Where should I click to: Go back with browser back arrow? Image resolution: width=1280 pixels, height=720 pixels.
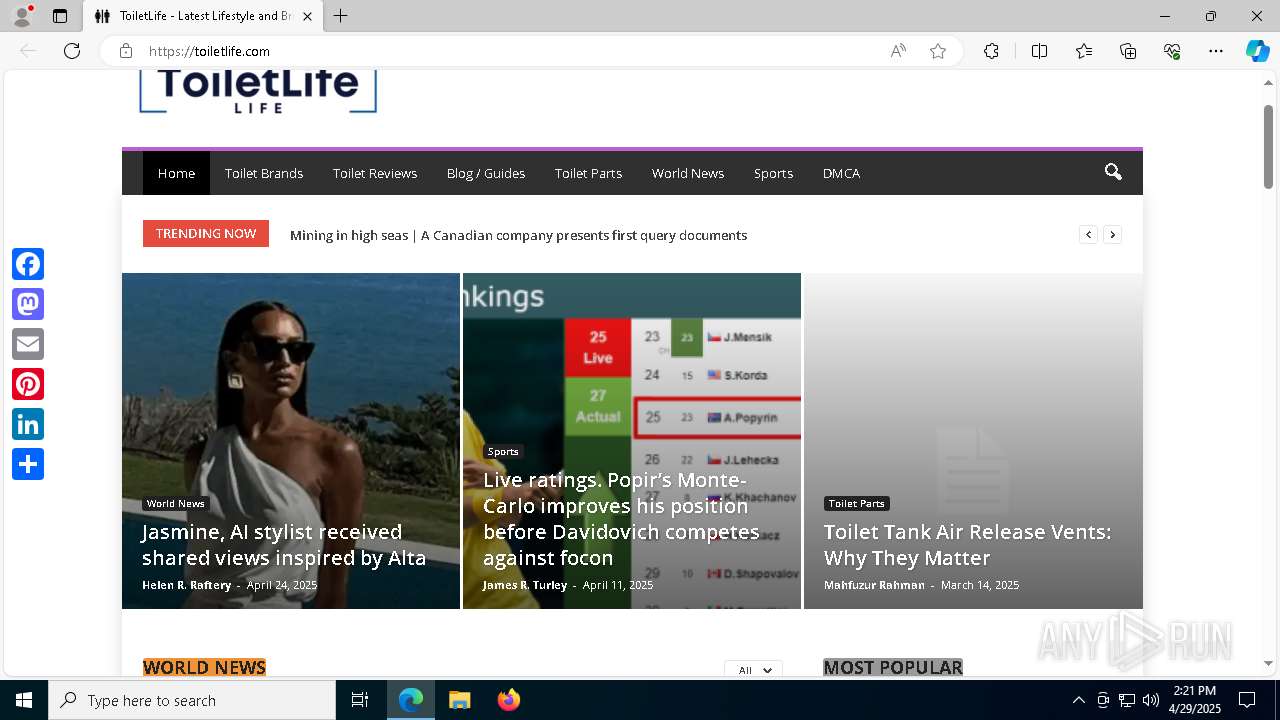(x=28, y=51)
